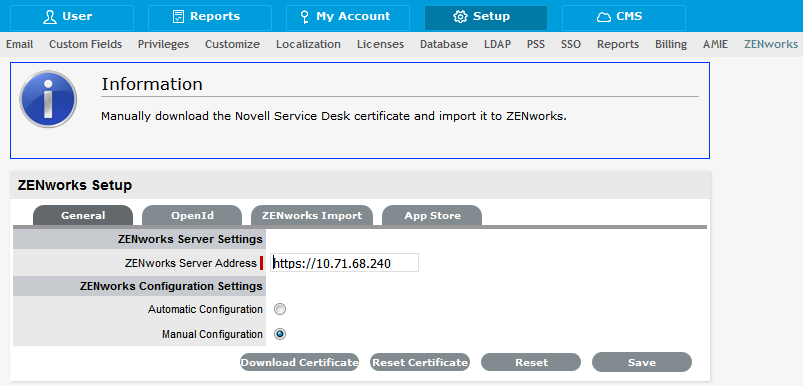Image resolution: width=803 pixels, height=386 pixels.
Task: Open the Setup navigation tab
Action: pos(485,17)
